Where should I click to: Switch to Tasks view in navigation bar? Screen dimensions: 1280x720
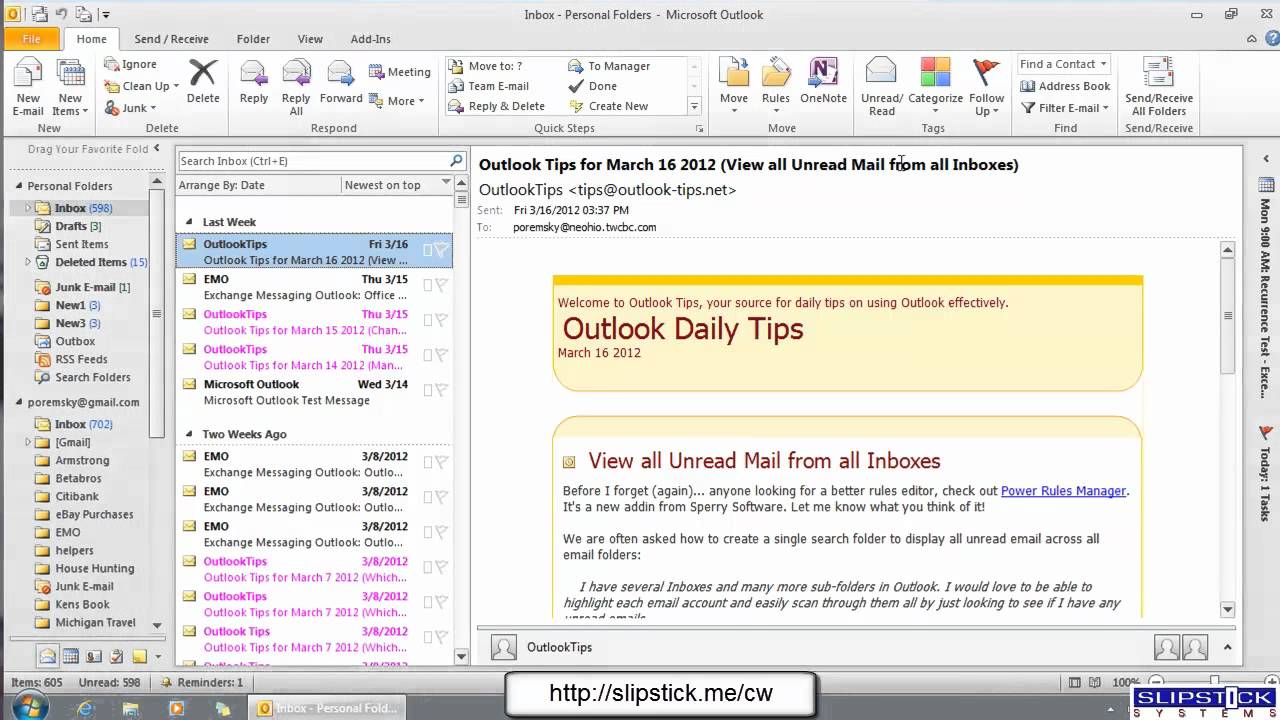click(117, 656)
